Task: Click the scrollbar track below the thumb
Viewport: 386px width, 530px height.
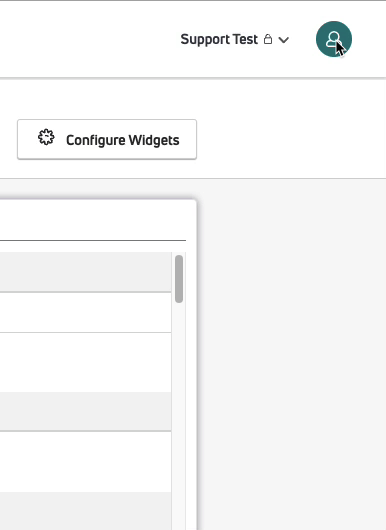Action: 179,416
